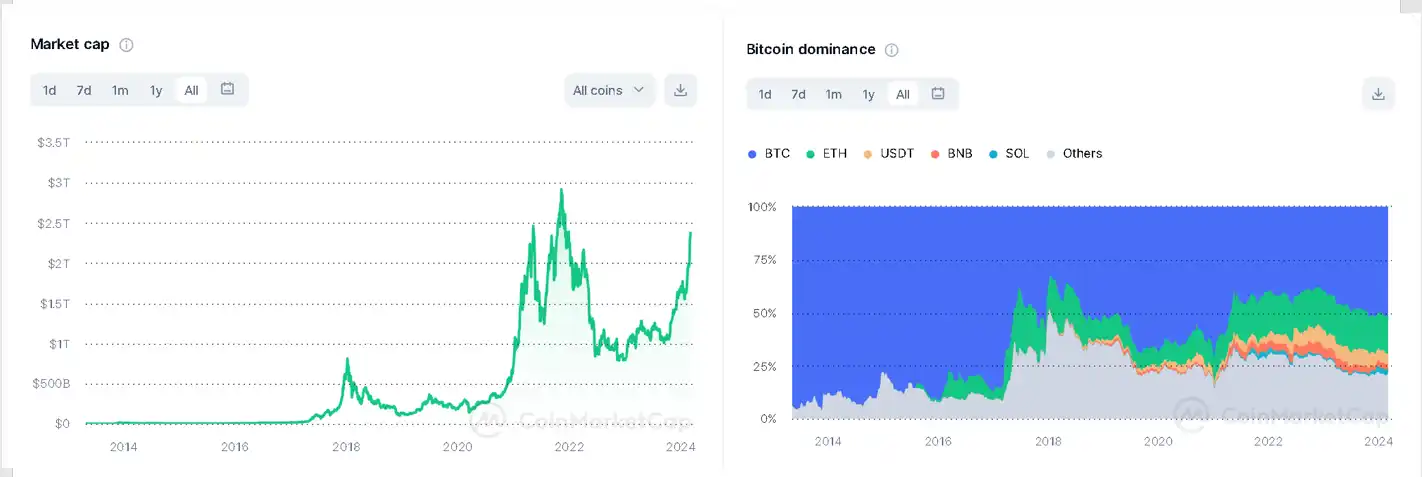The height and width of the screenshot is (477, 1422).
Task: Toggle the BTC legend series
Action: coord(769,154)
